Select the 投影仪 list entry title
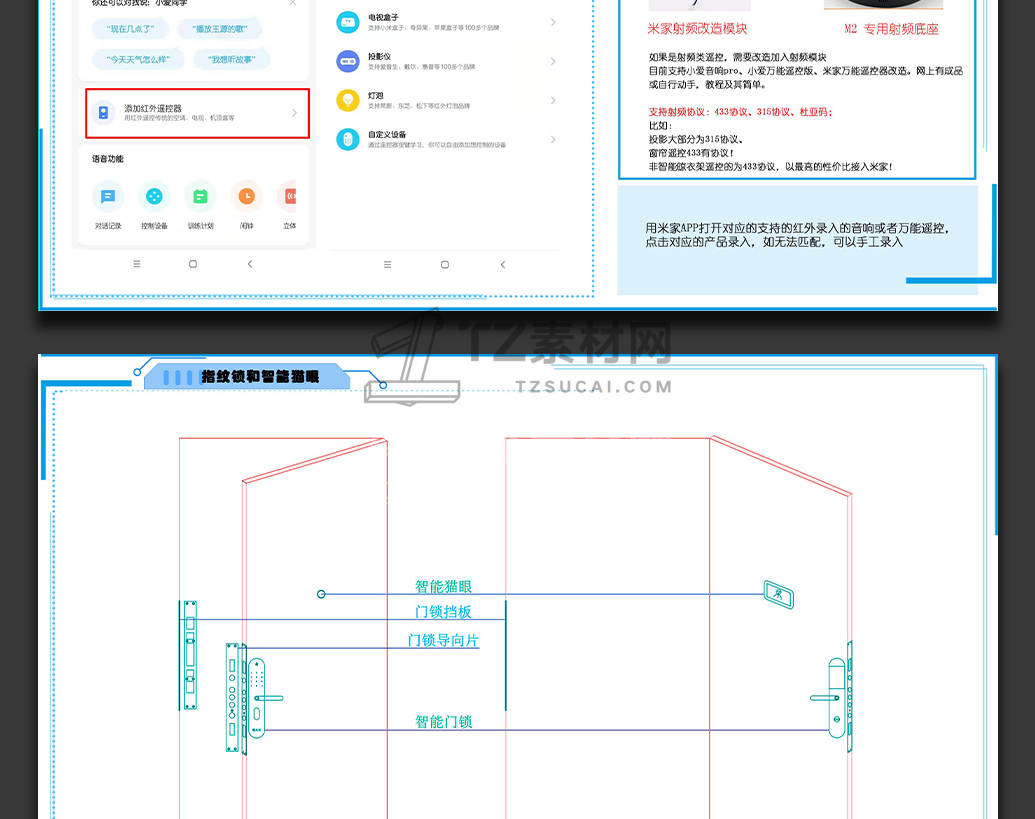 380,57
